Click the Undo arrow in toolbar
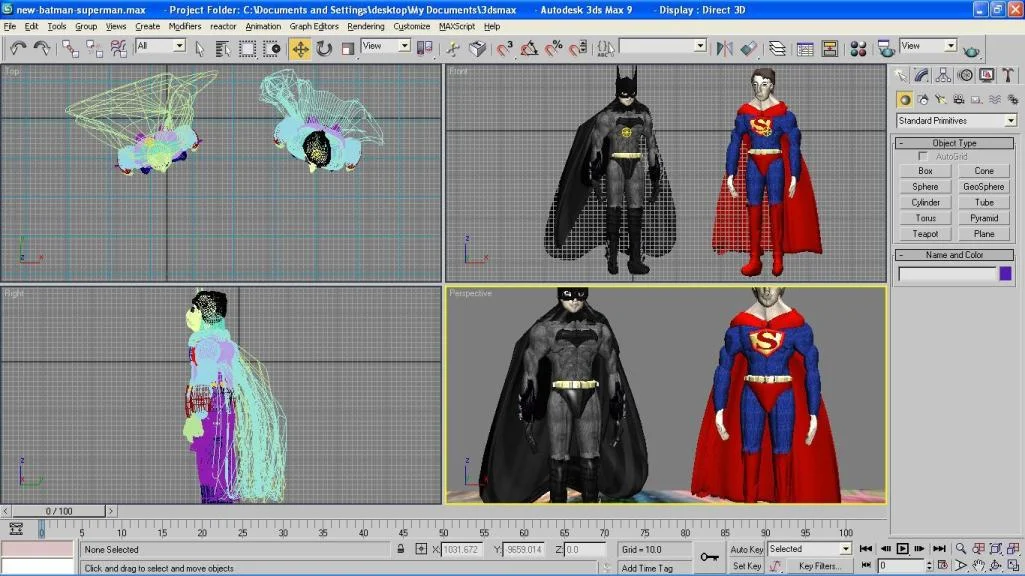 click(x=18, y=48)
